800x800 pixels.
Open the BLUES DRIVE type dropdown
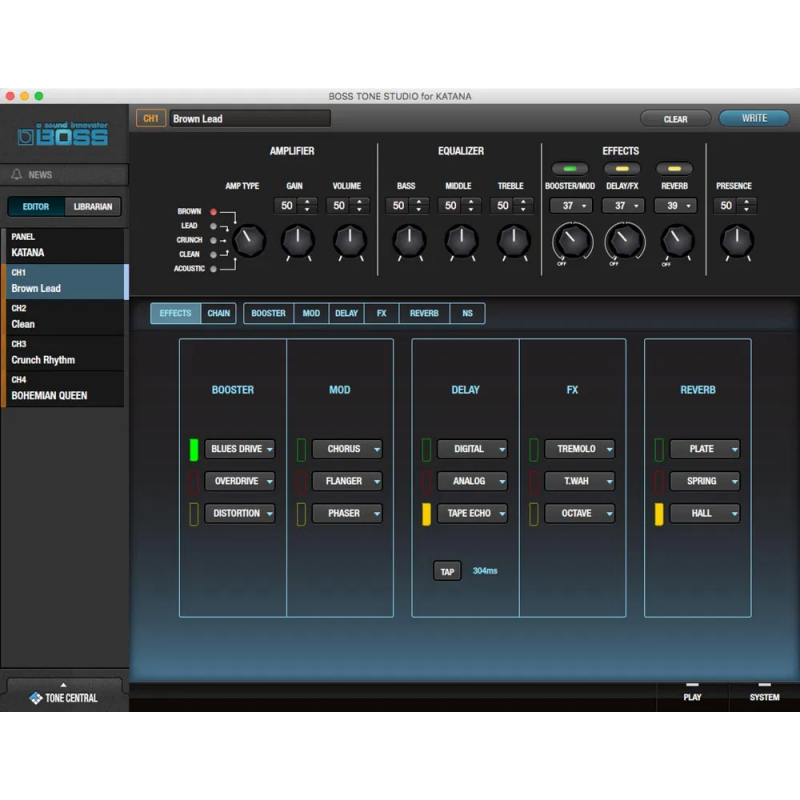point(240,449)
